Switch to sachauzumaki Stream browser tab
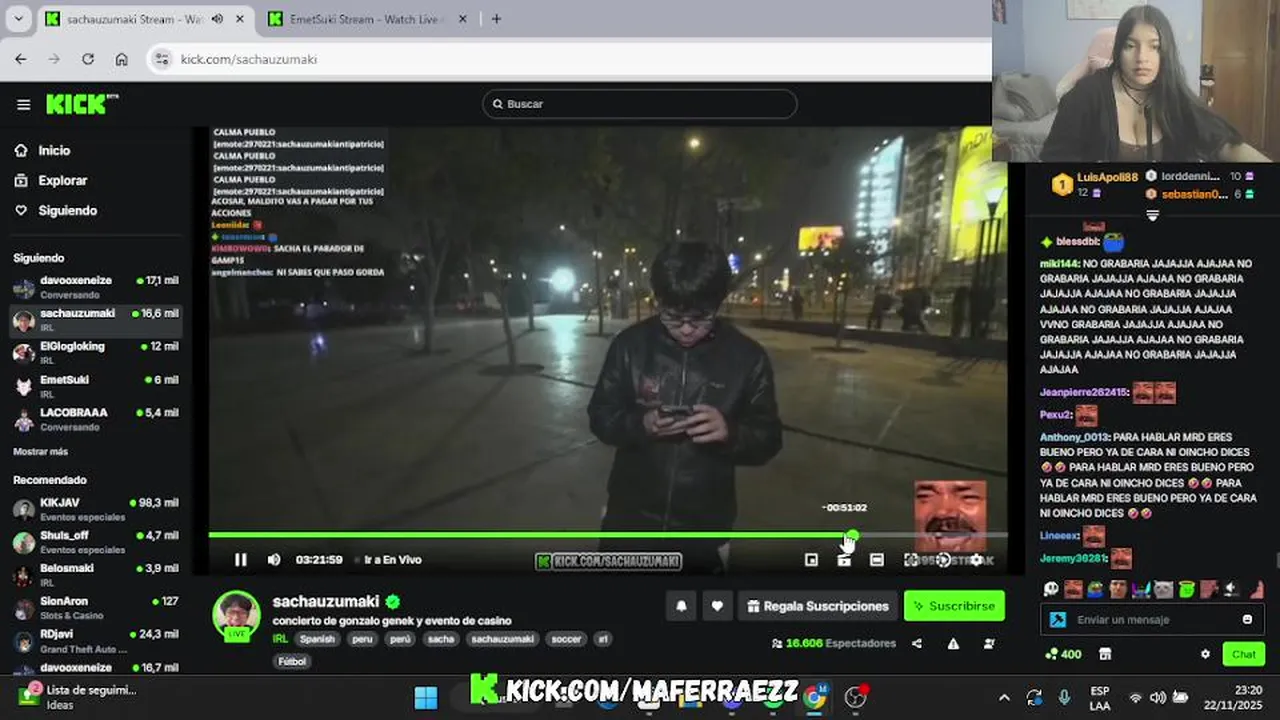1280x720 pixels. [145, 19]
